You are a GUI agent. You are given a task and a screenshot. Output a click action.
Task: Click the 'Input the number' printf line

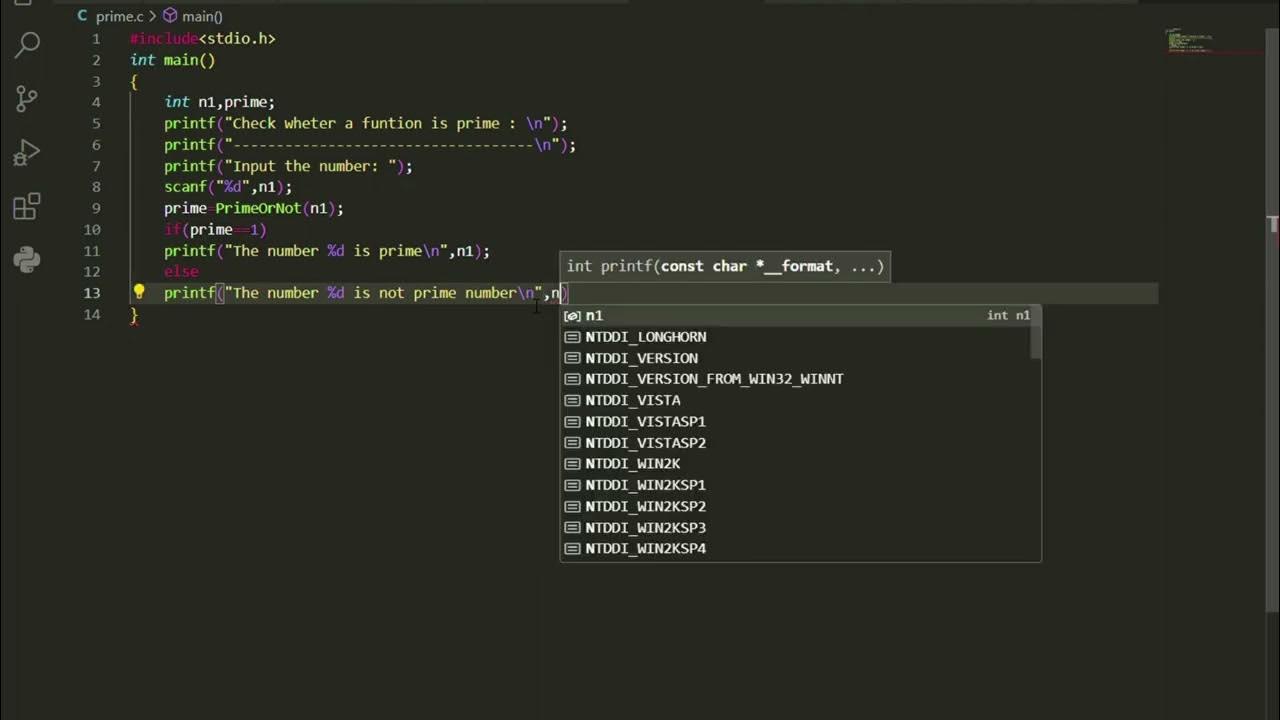[x=288, y=166]
